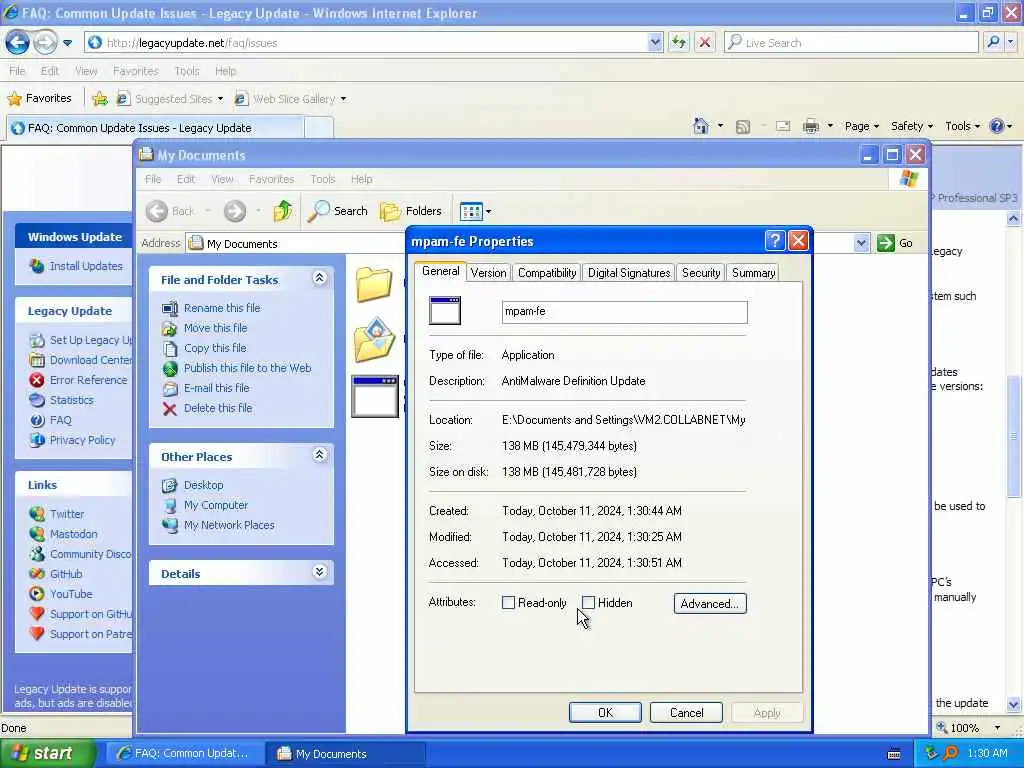The height and width of the screenshot is (768, 1024).
Task: Expand the Details panel
Action: 319,573
